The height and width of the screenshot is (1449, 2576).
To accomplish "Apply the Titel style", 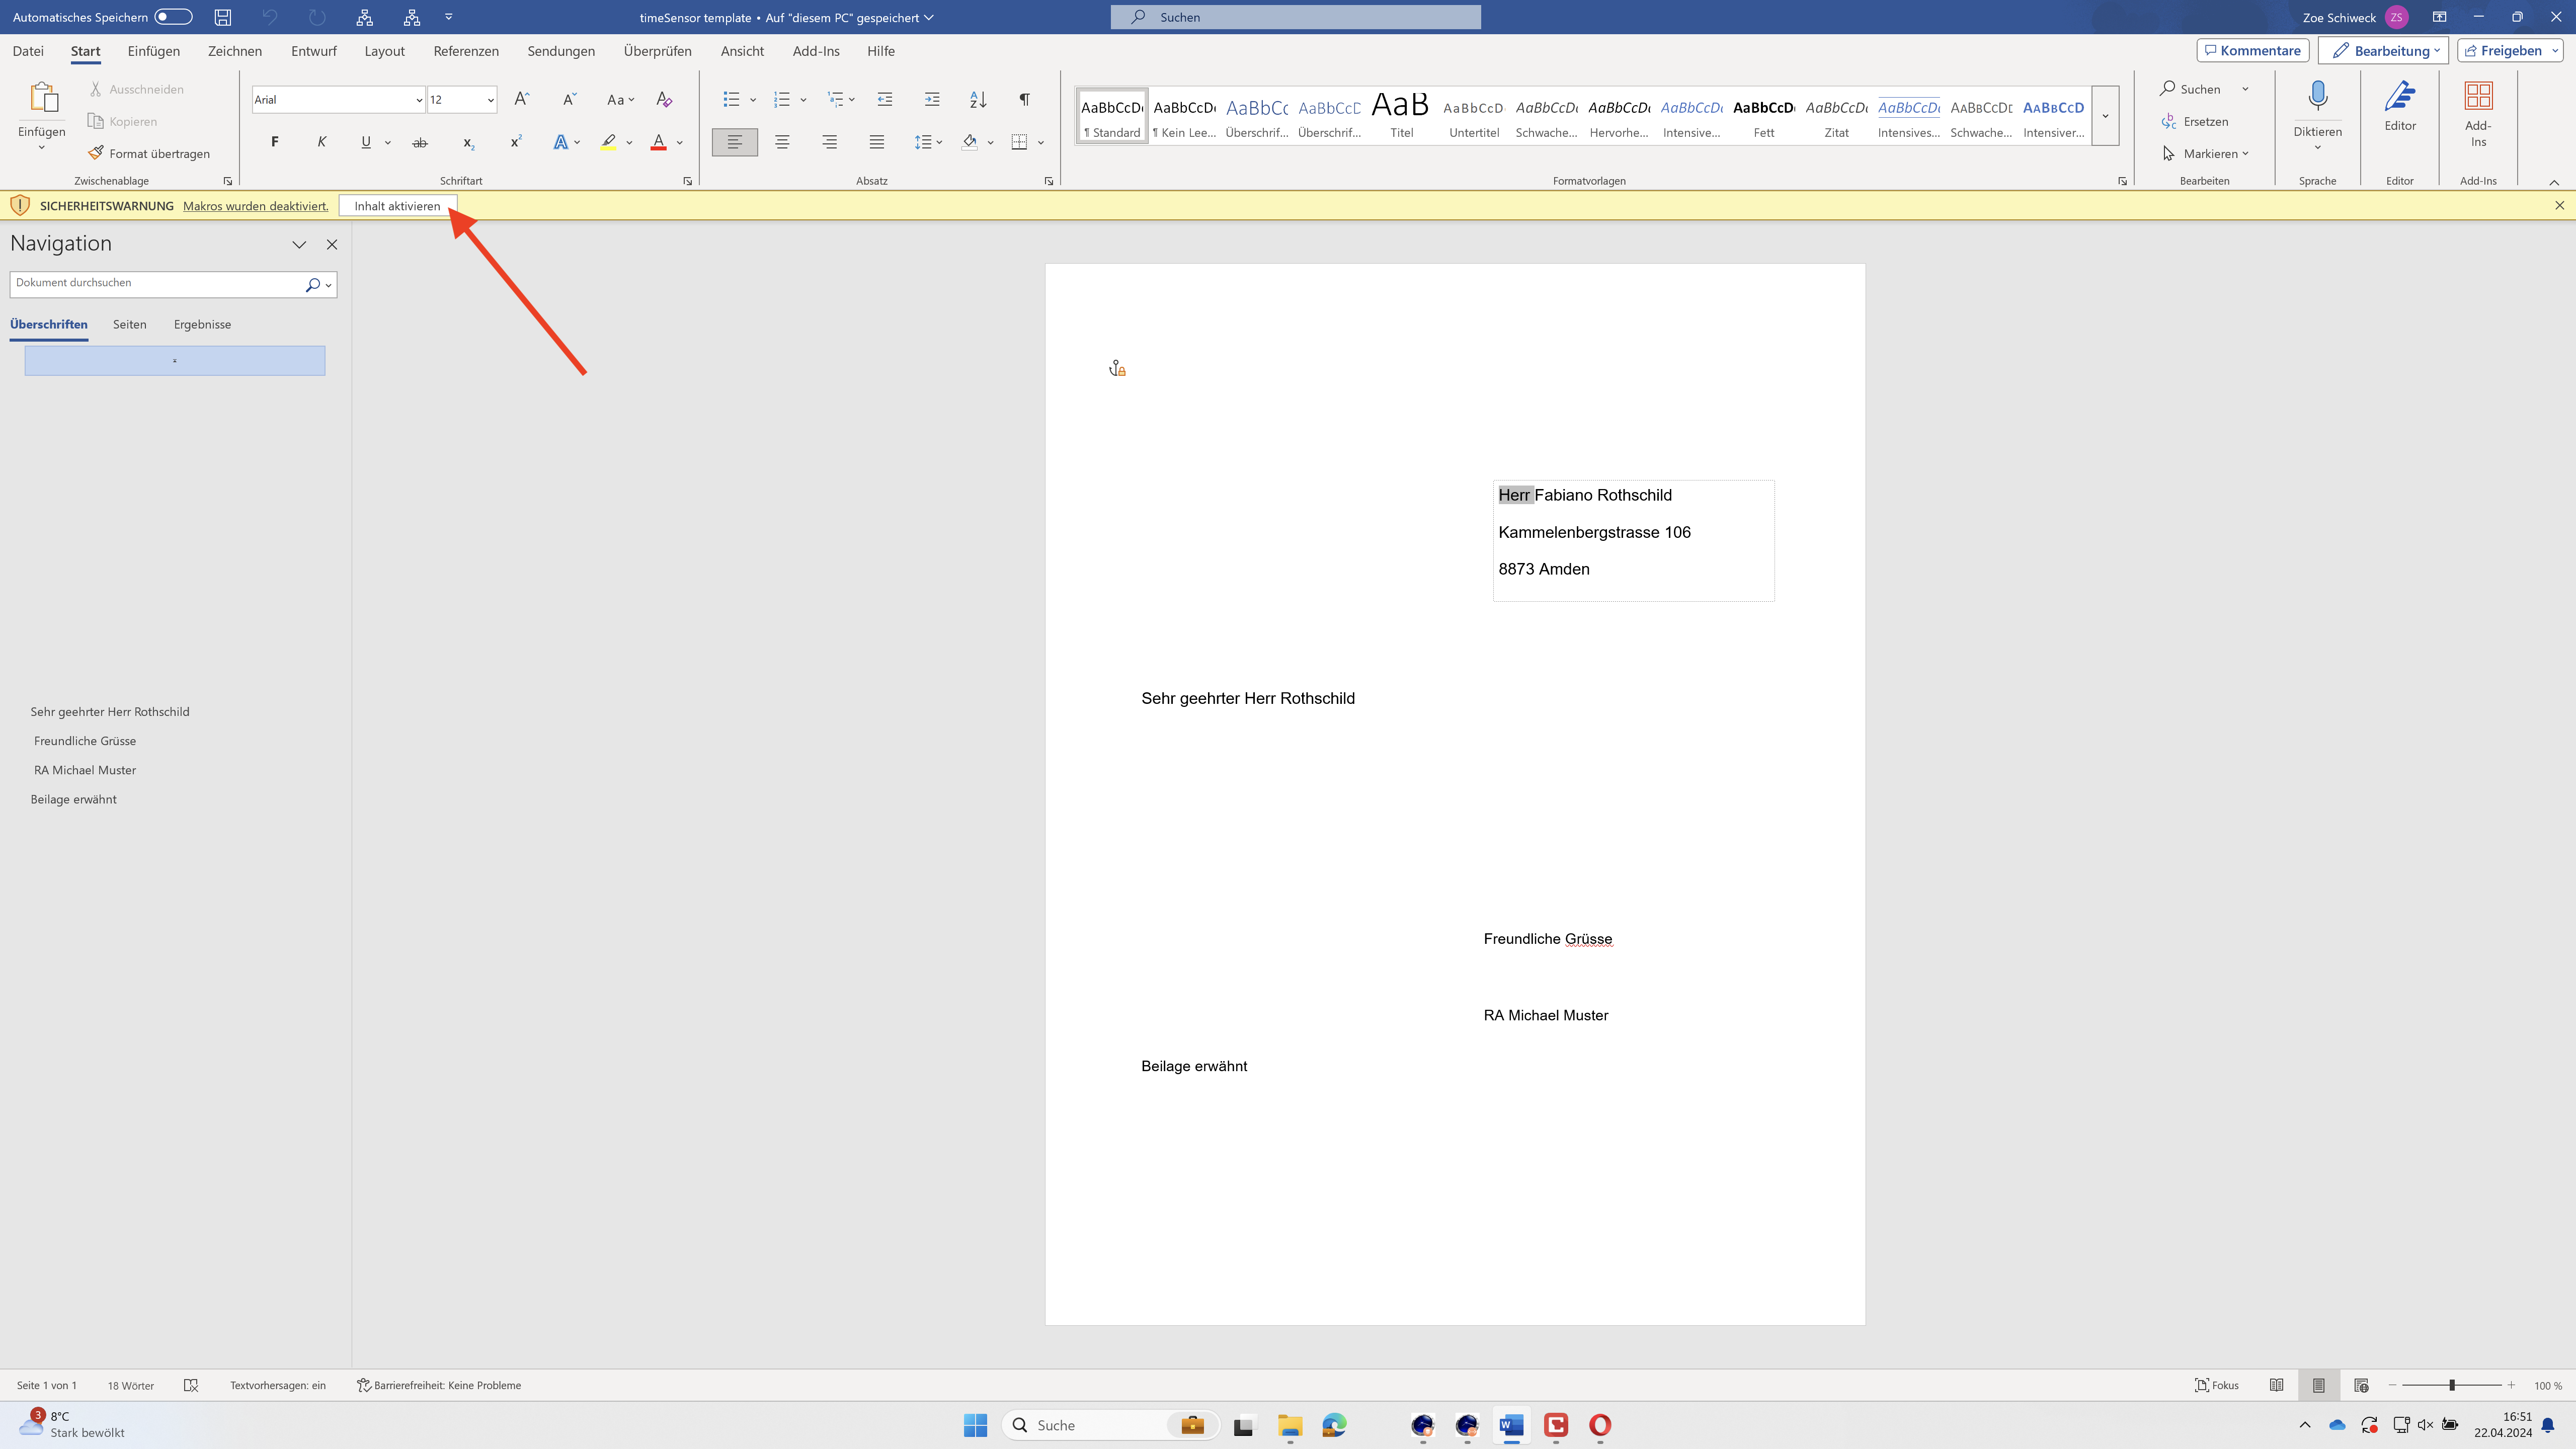I will pos(1401,116).
